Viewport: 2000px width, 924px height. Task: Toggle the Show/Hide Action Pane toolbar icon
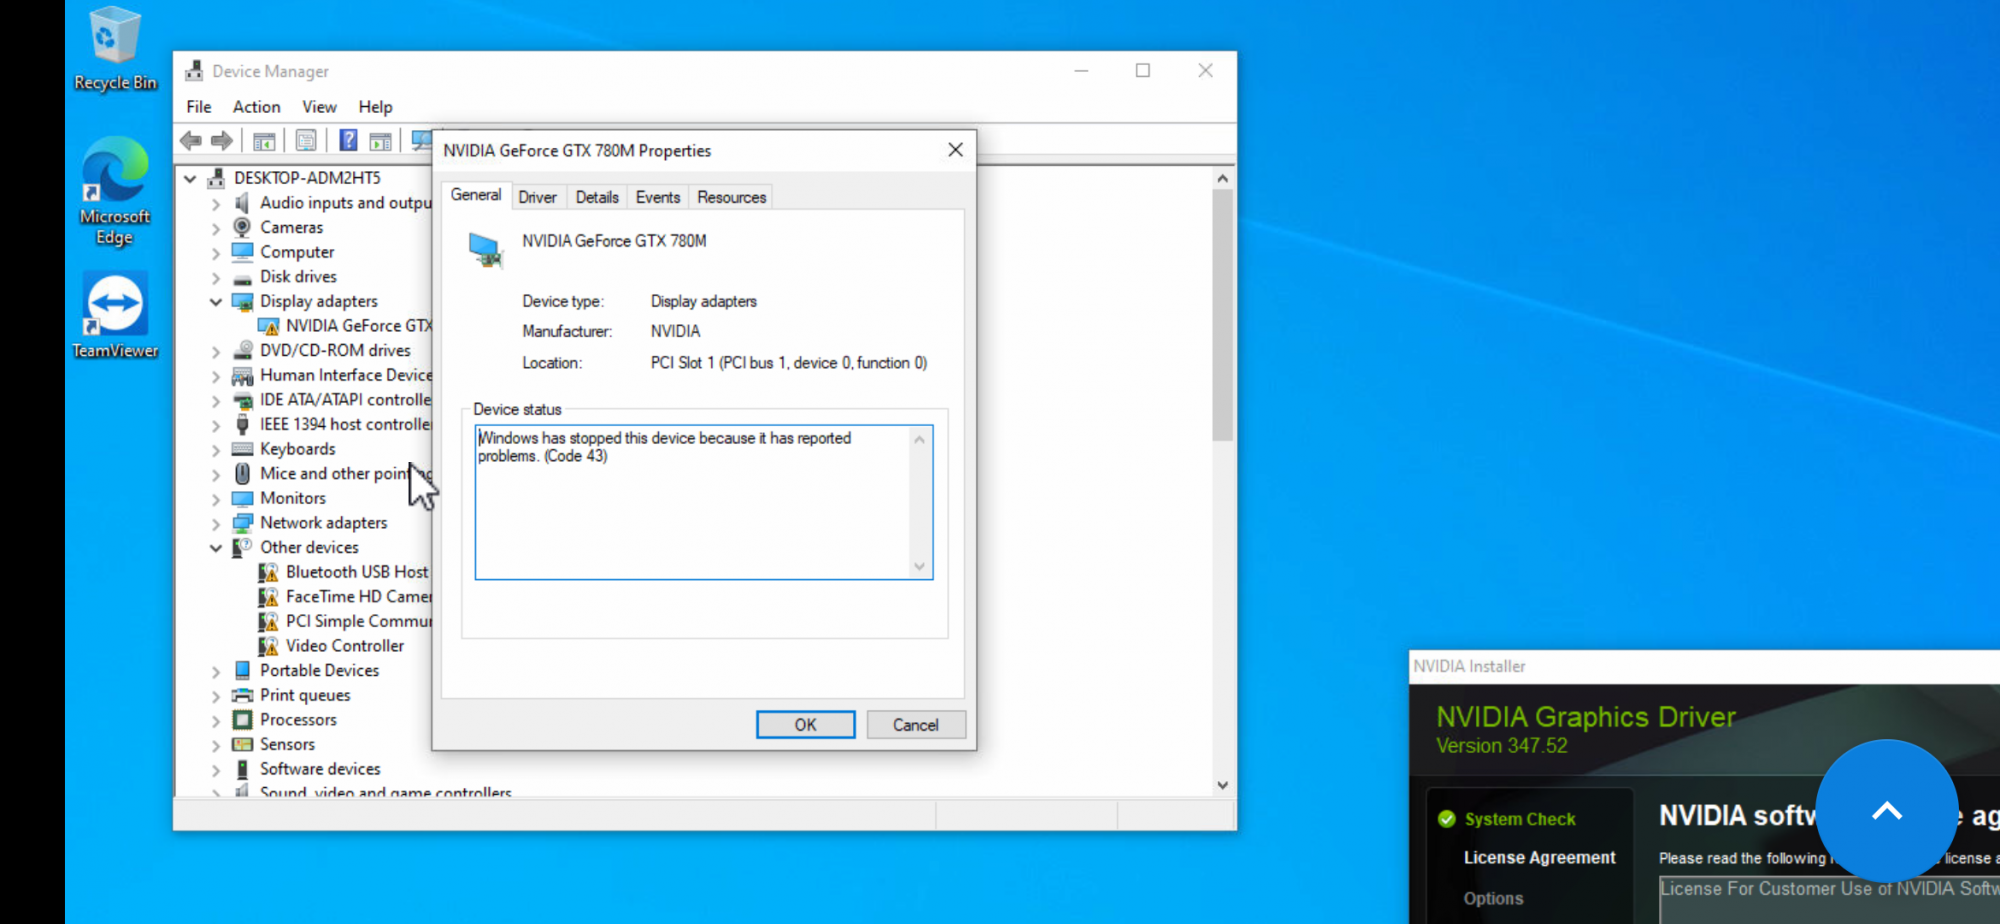pos(380,141)
